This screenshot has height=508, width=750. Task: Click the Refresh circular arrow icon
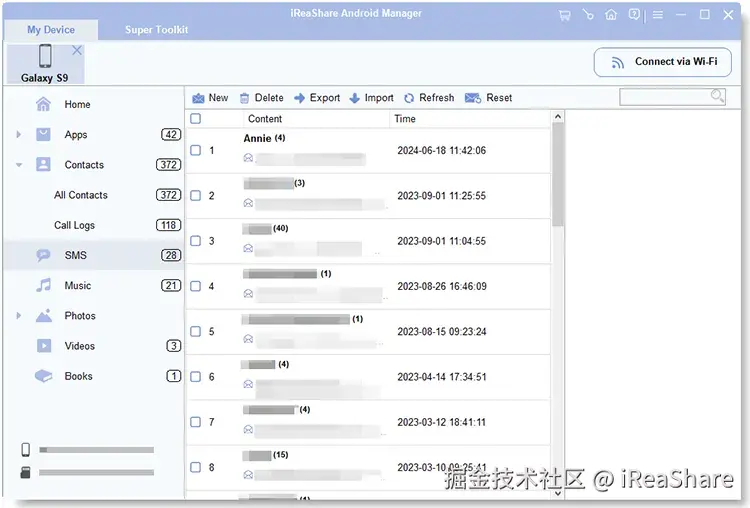click(409, 98)
